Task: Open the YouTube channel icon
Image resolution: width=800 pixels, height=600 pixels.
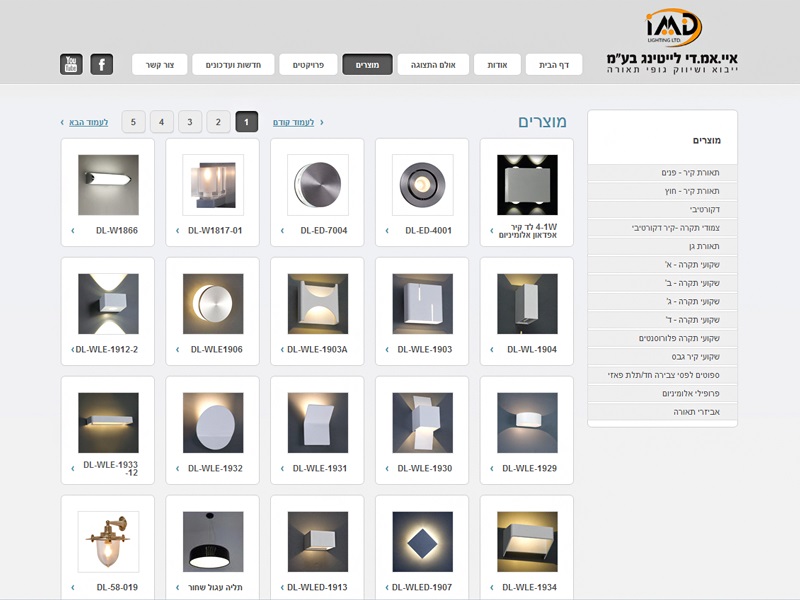Action: (71, 65)
